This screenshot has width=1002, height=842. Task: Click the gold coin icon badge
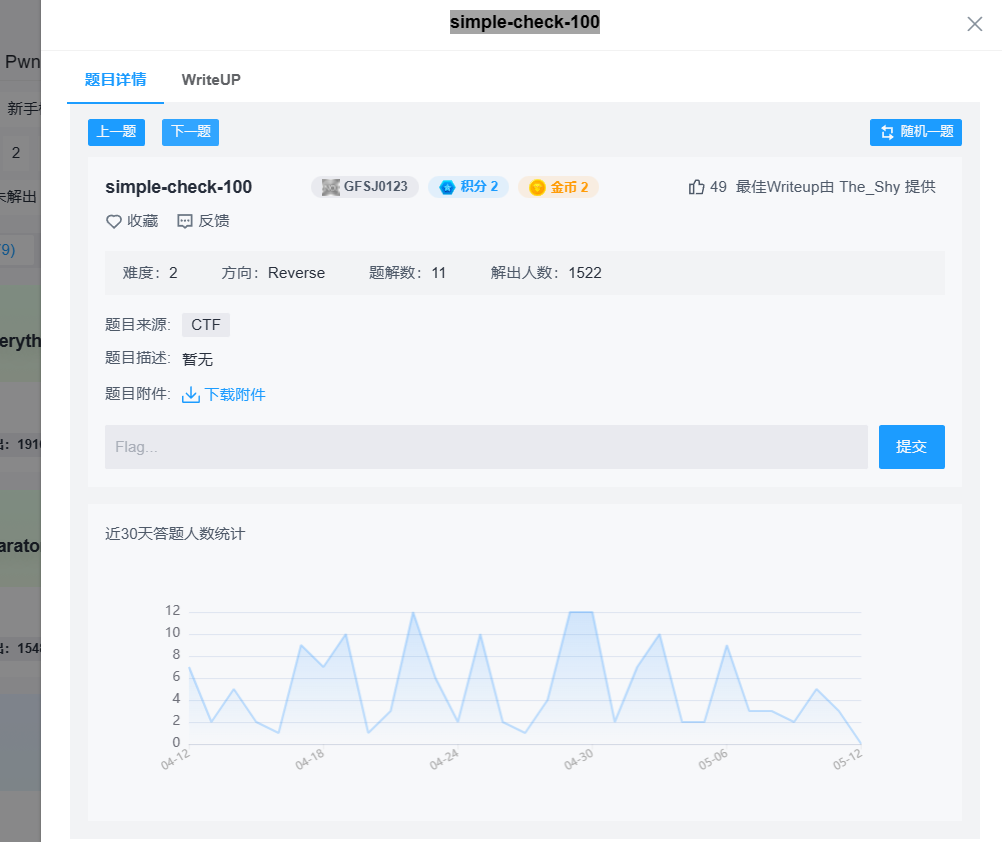tap(538, 187)
